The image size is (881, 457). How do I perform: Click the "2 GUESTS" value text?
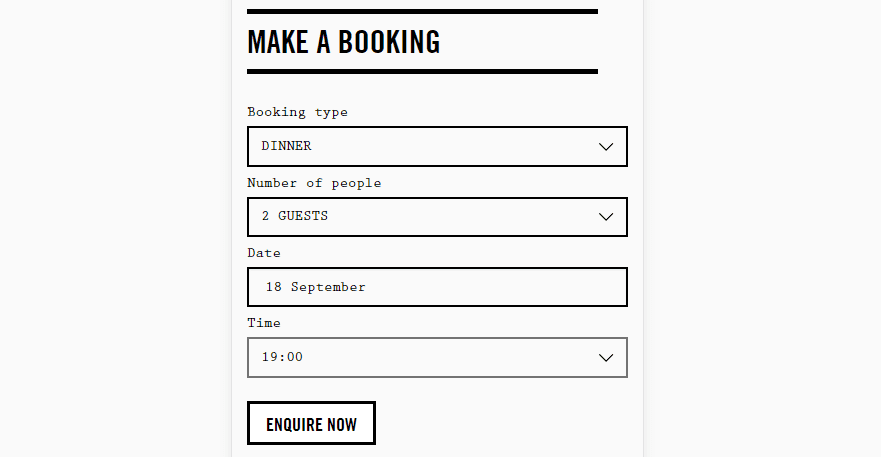pos(295,216)
